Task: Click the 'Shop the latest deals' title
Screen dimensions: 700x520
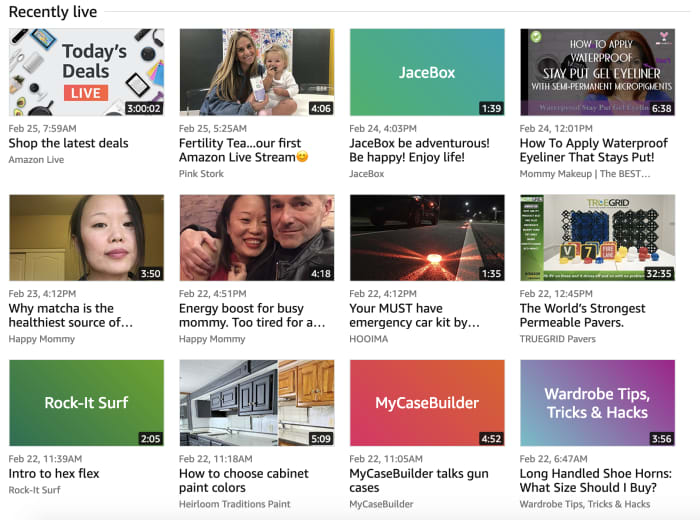Action: coord(68,143)
